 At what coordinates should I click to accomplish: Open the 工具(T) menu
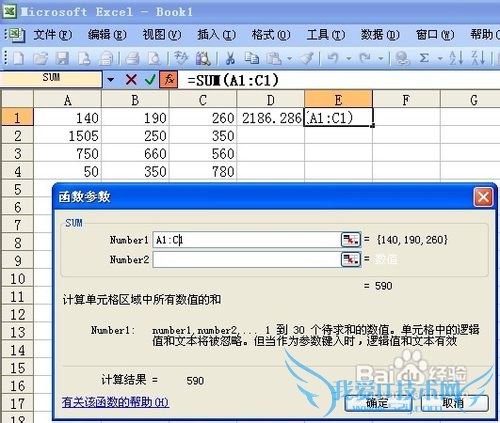326,35
